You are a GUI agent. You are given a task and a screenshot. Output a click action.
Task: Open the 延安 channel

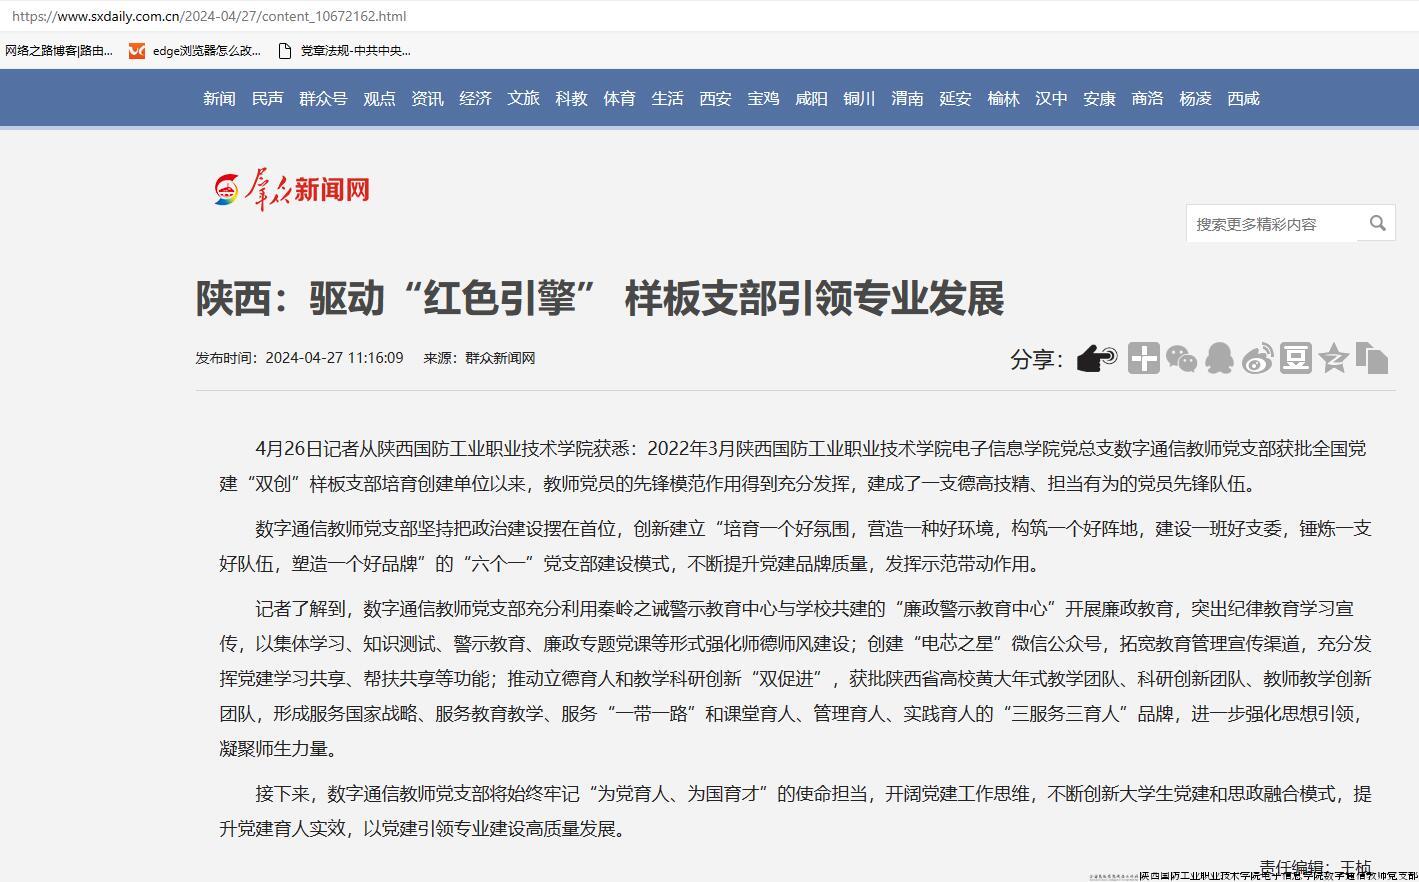955,98
